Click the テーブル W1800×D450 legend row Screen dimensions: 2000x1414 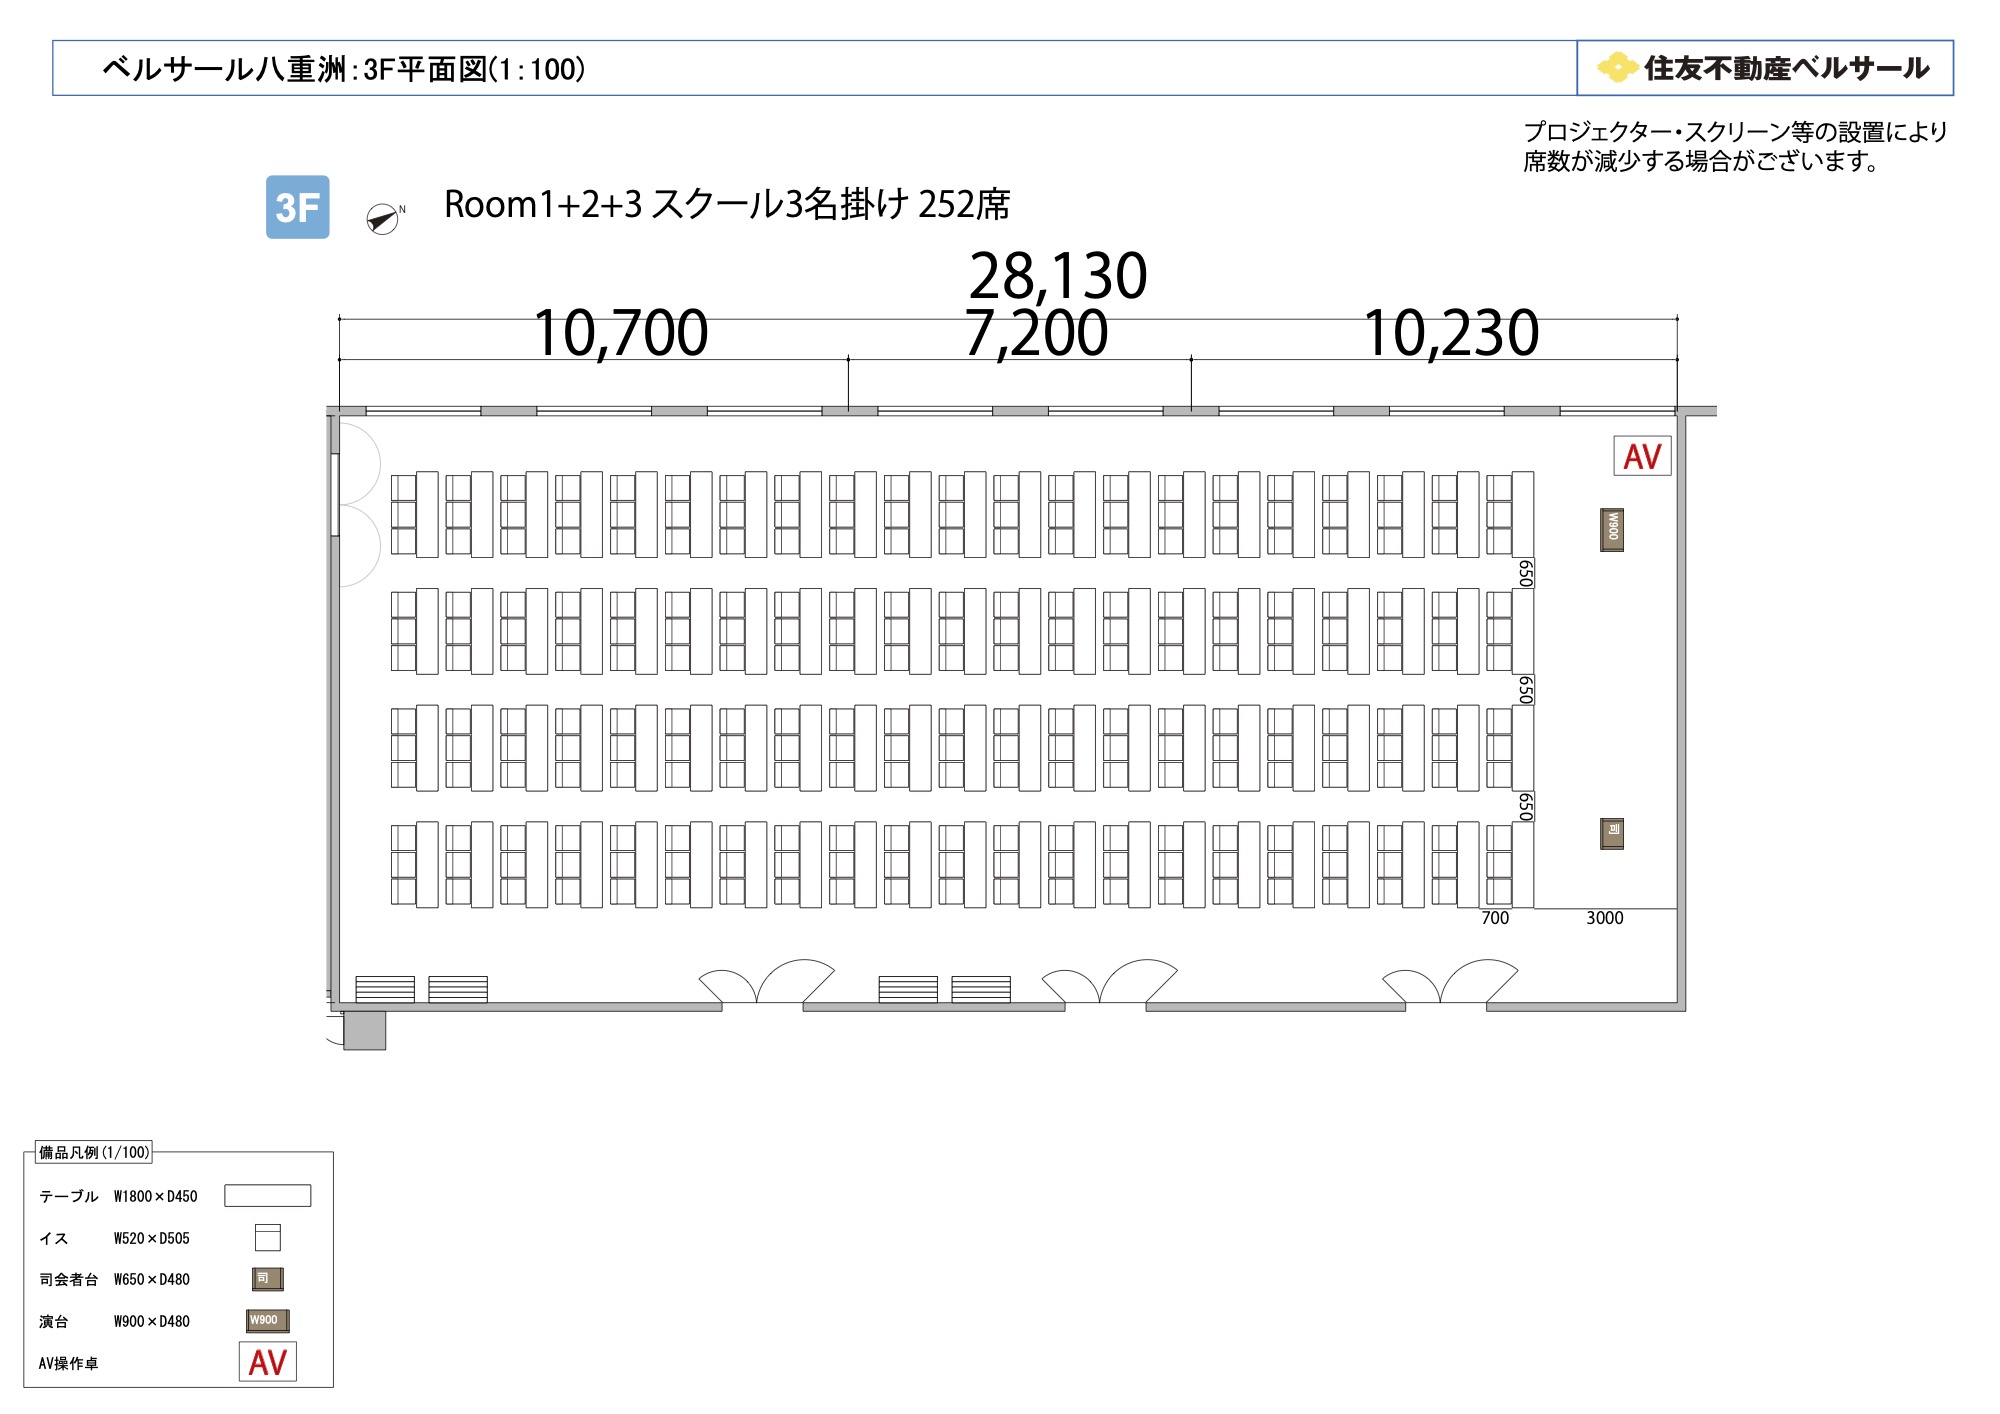[x=175, y=1196]
